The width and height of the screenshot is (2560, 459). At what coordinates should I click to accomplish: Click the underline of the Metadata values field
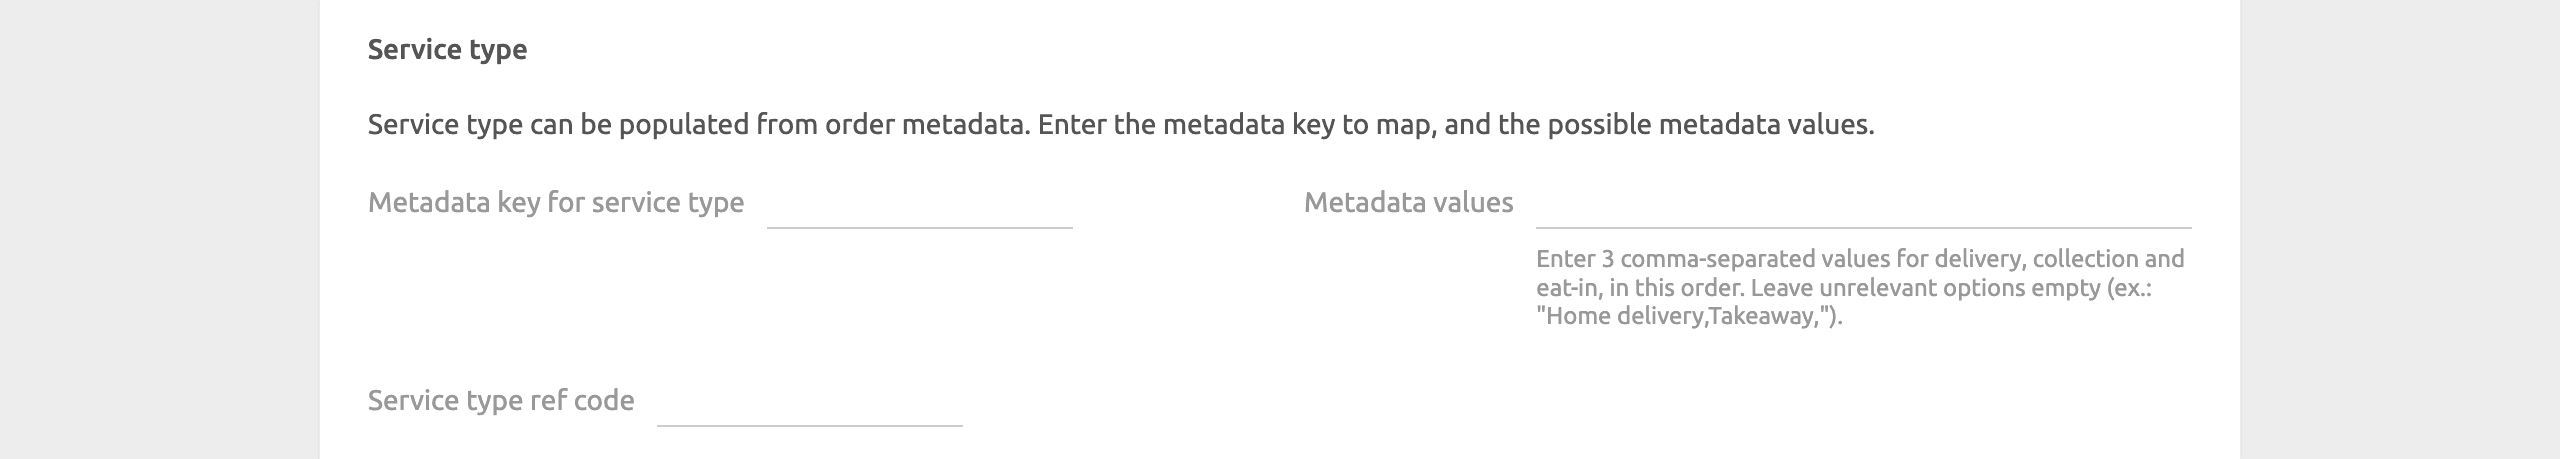pyautogui.click(x=1862, y=228)
